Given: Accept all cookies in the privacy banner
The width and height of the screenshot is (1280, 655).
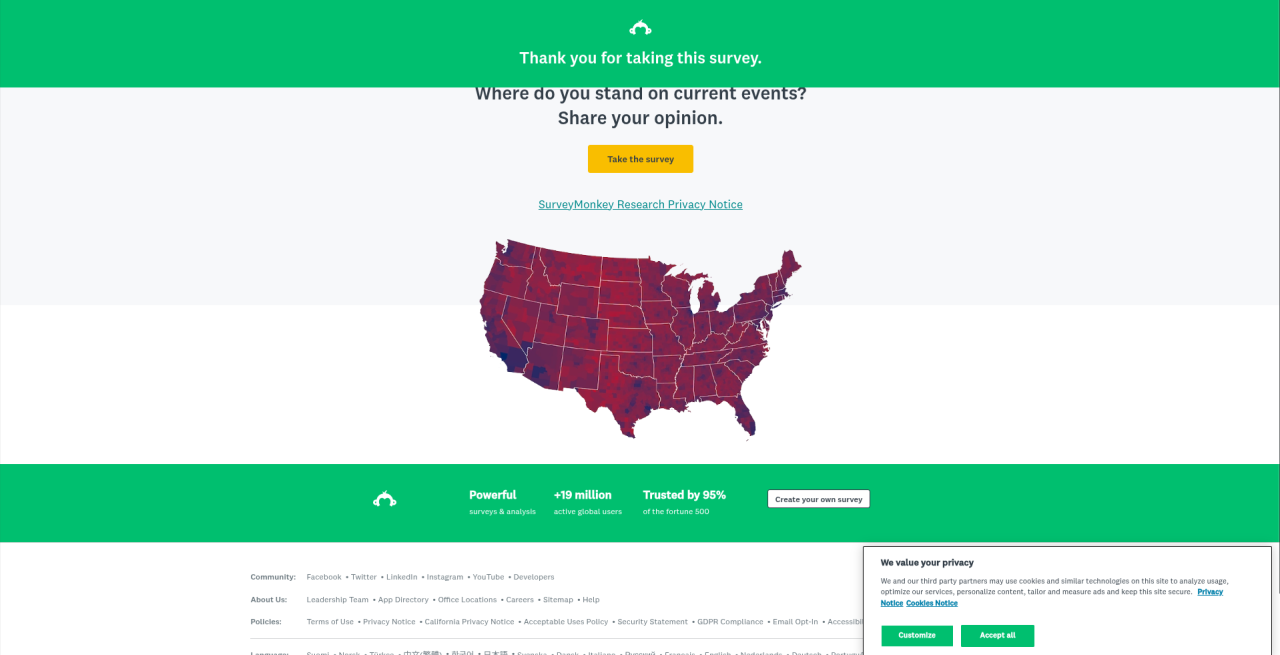Looking at the screenshot, I should pyautogui.click(x=997, y=635).
